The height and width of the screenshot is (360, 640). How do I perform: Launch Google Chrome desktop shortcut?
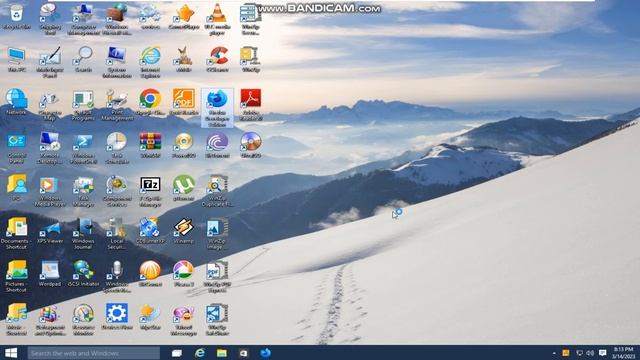pyautogui.click(x=150, y=102)
